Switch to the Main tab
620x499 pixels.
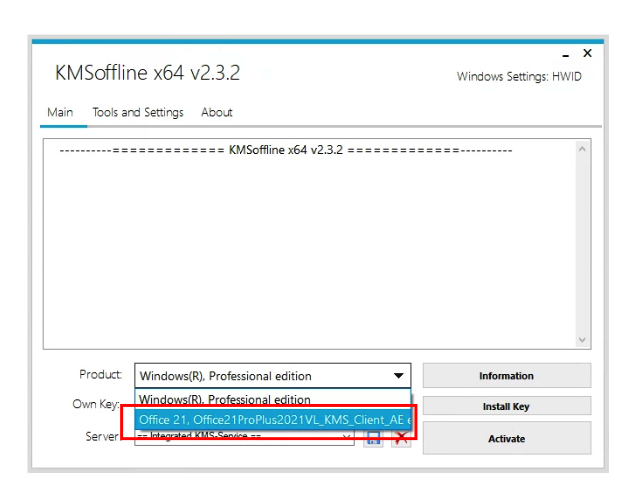point(60,112)
